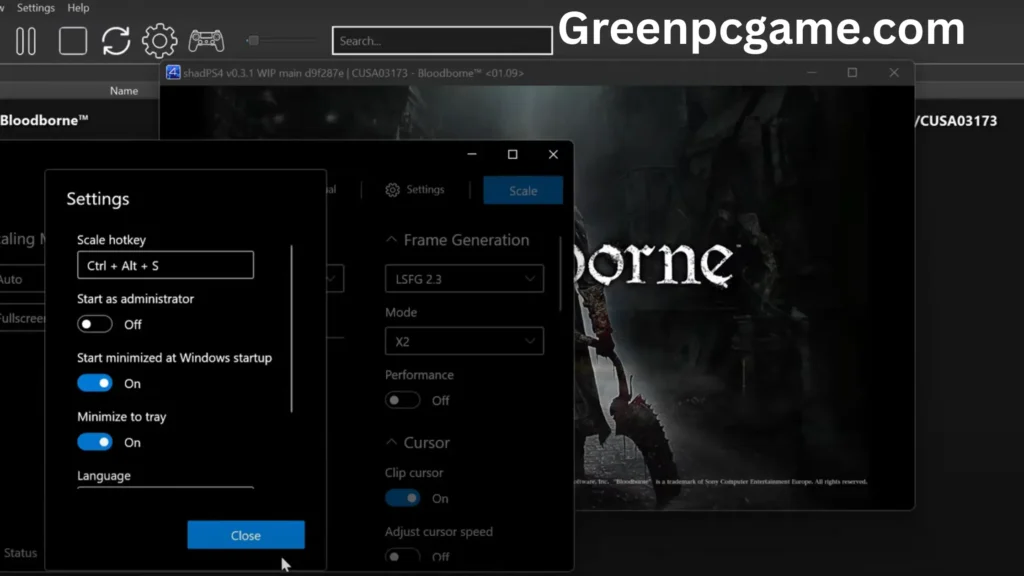1024x576 pixels.
Task: Adjust the icon size slider in toolbar
Action: [x=253, y=40]
